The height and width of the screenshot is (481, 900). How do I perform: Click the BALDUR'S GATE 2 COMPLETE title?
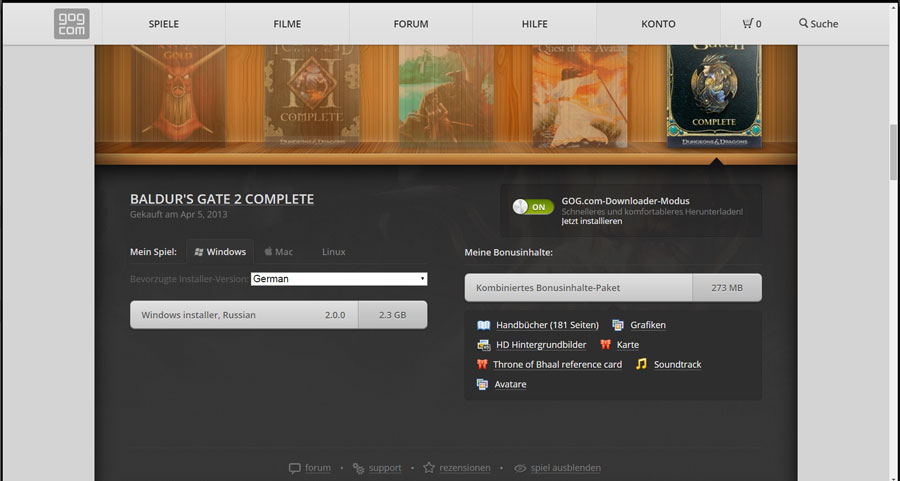point(222,199)
